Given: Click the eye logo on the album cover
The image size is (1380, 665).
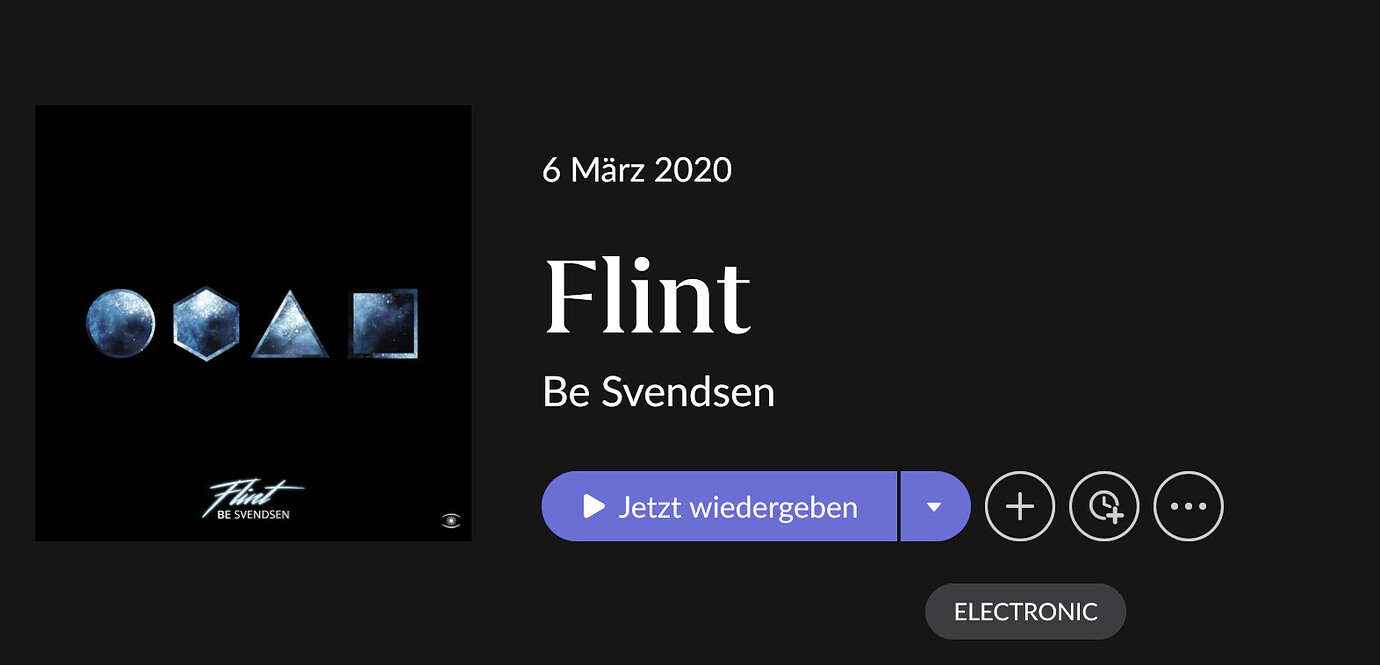Looking at the screenshot, I should pyautogui.click(x=452, y=520).
